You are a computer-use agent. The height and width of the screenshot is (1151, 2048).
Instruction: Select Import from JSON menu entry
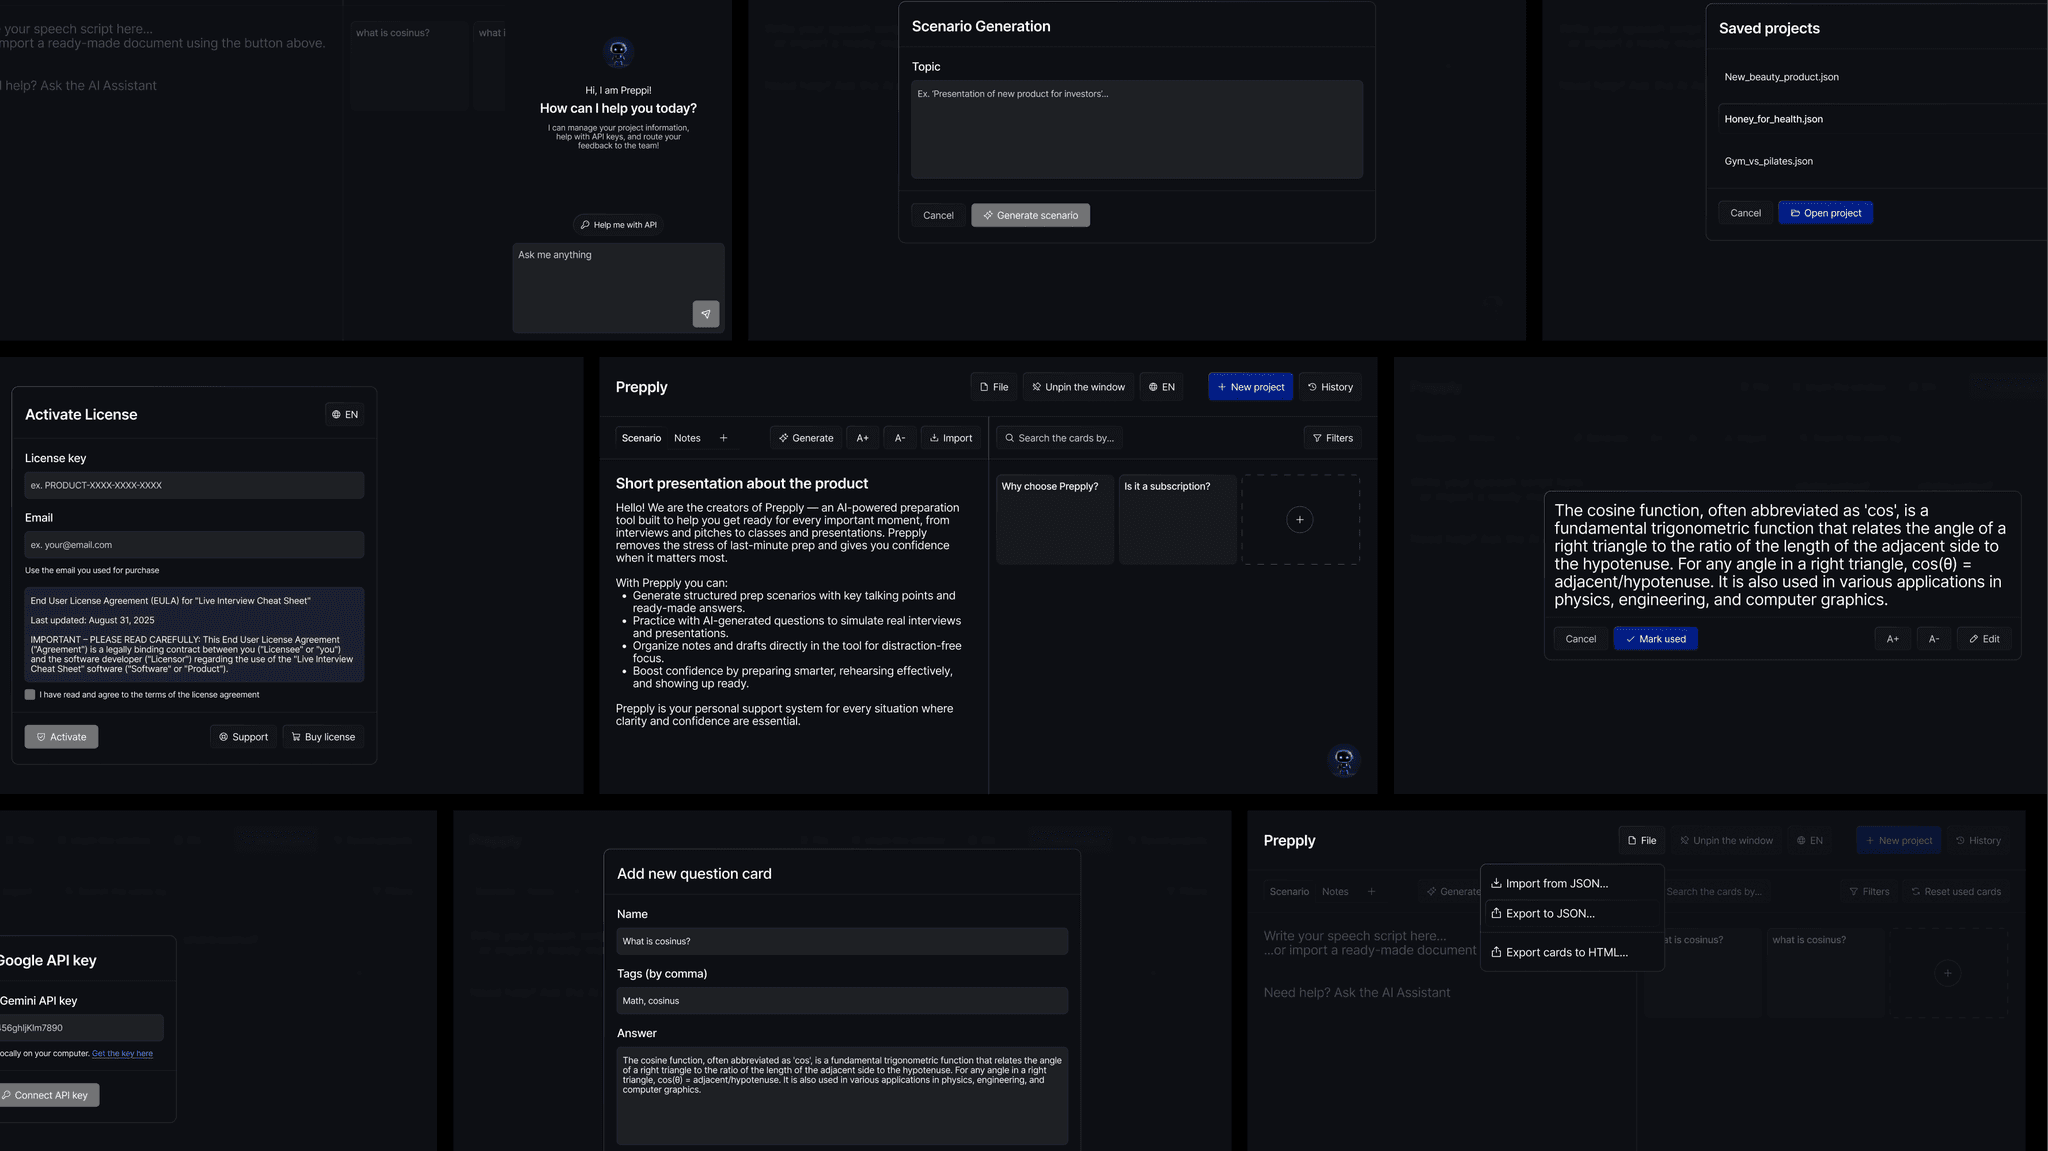pos(1556,883)
